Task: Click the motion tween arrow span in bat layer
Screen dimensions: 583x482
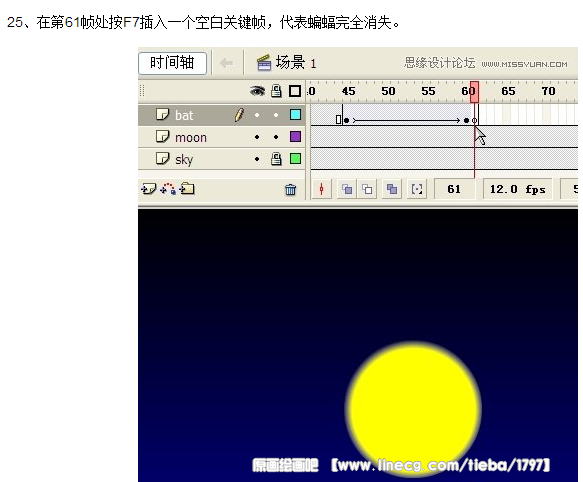Action: (x=406, y=120)
